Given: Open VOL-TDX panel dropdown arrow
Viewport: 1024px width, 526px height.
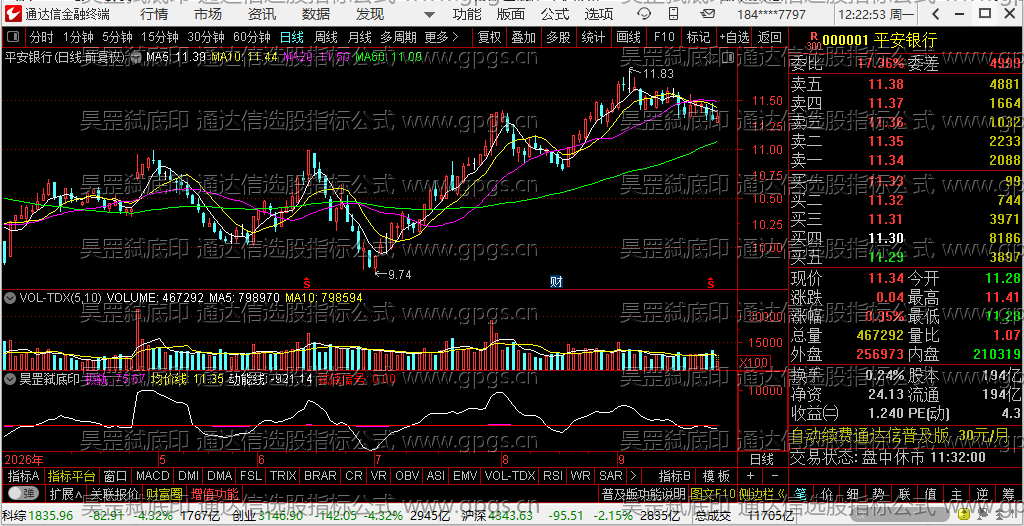Looking at the screenshot, I should [x=10, y=298].
